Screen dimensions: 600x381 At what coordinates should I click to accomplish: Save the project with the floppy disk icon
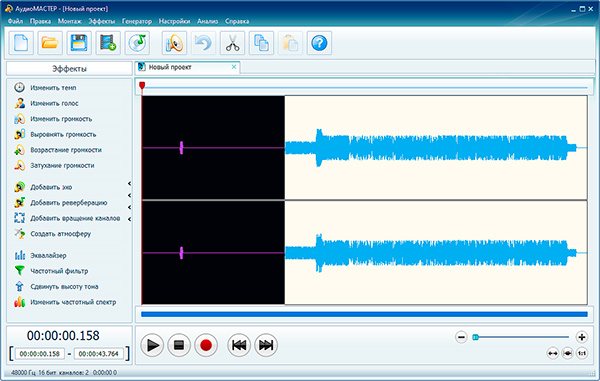click(79, 43)
